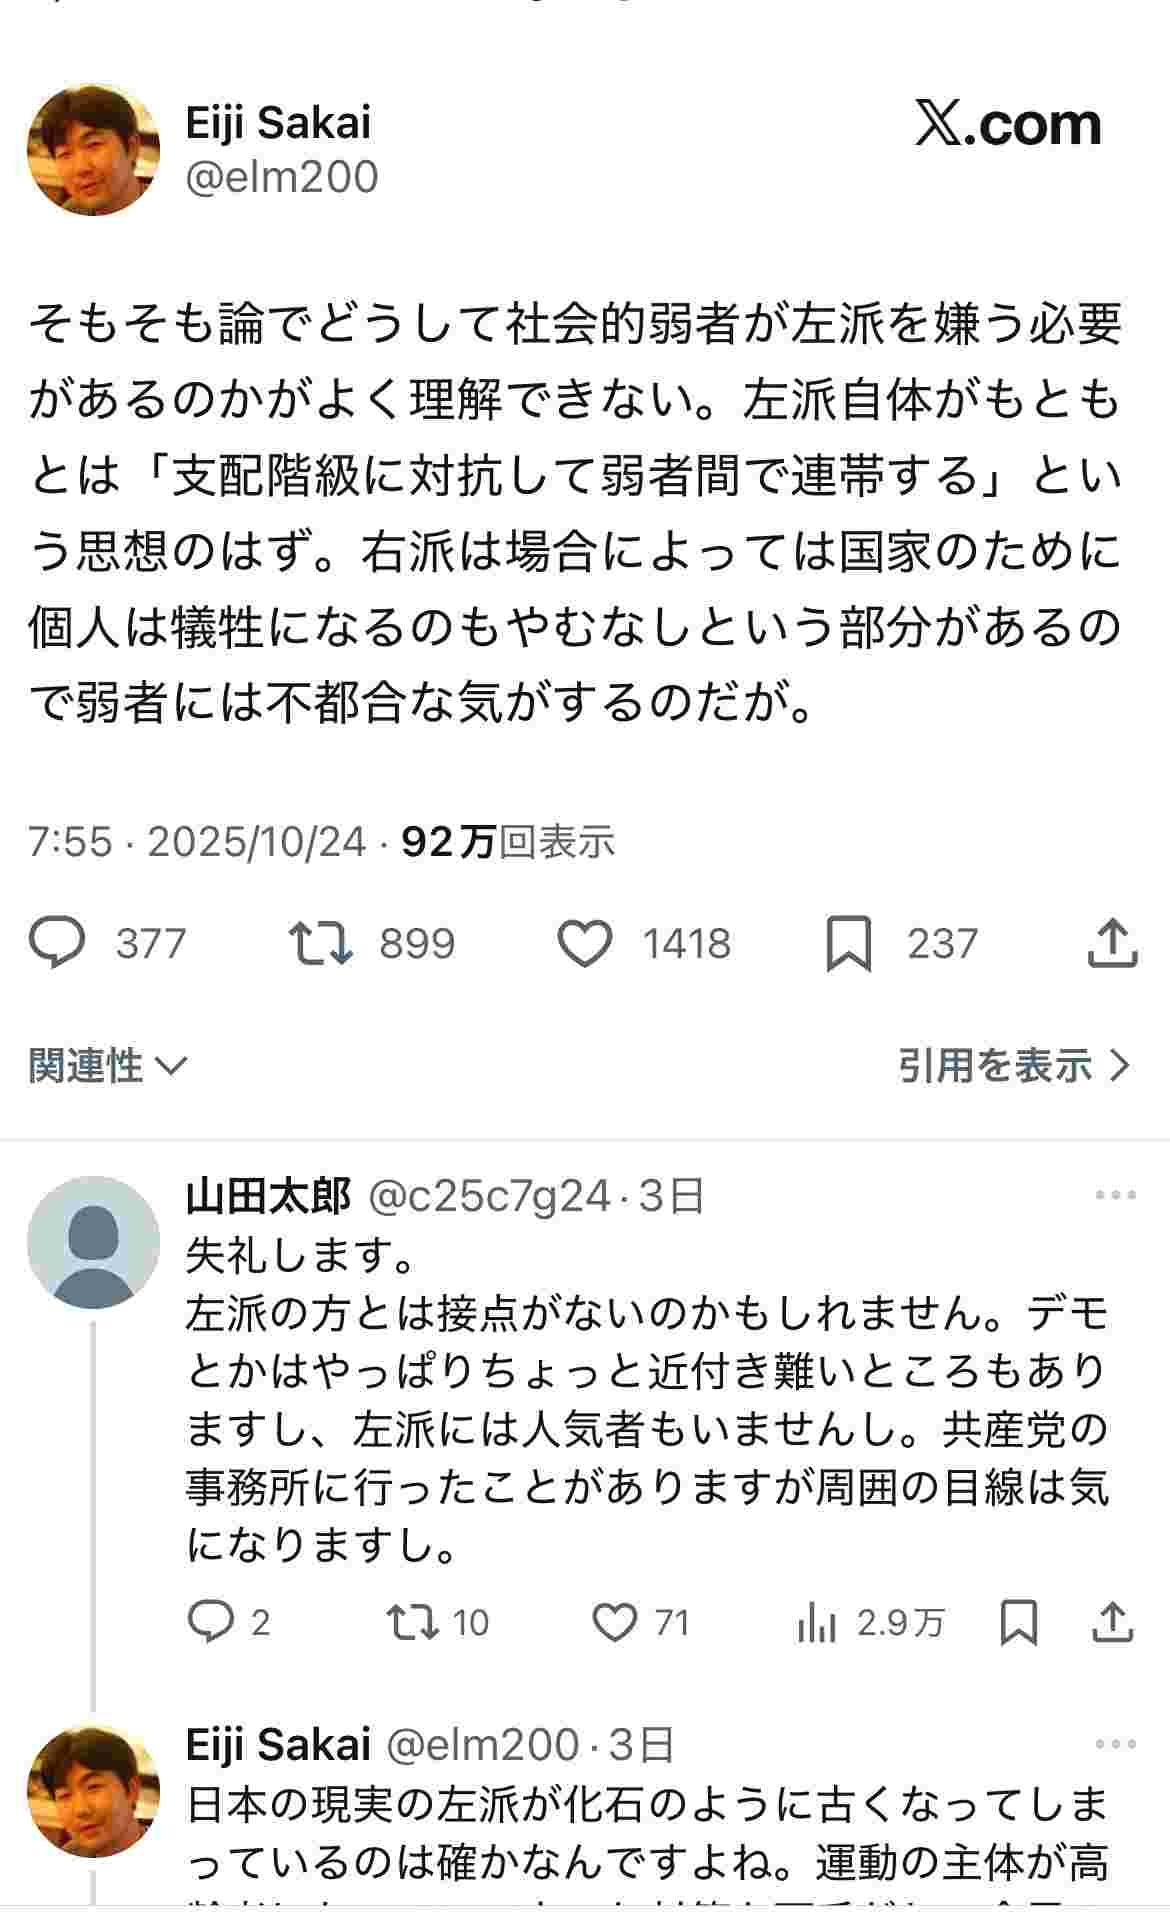Like 山田太郎's reply
Screen dimensions: 1170x1930
(614, 1622)
